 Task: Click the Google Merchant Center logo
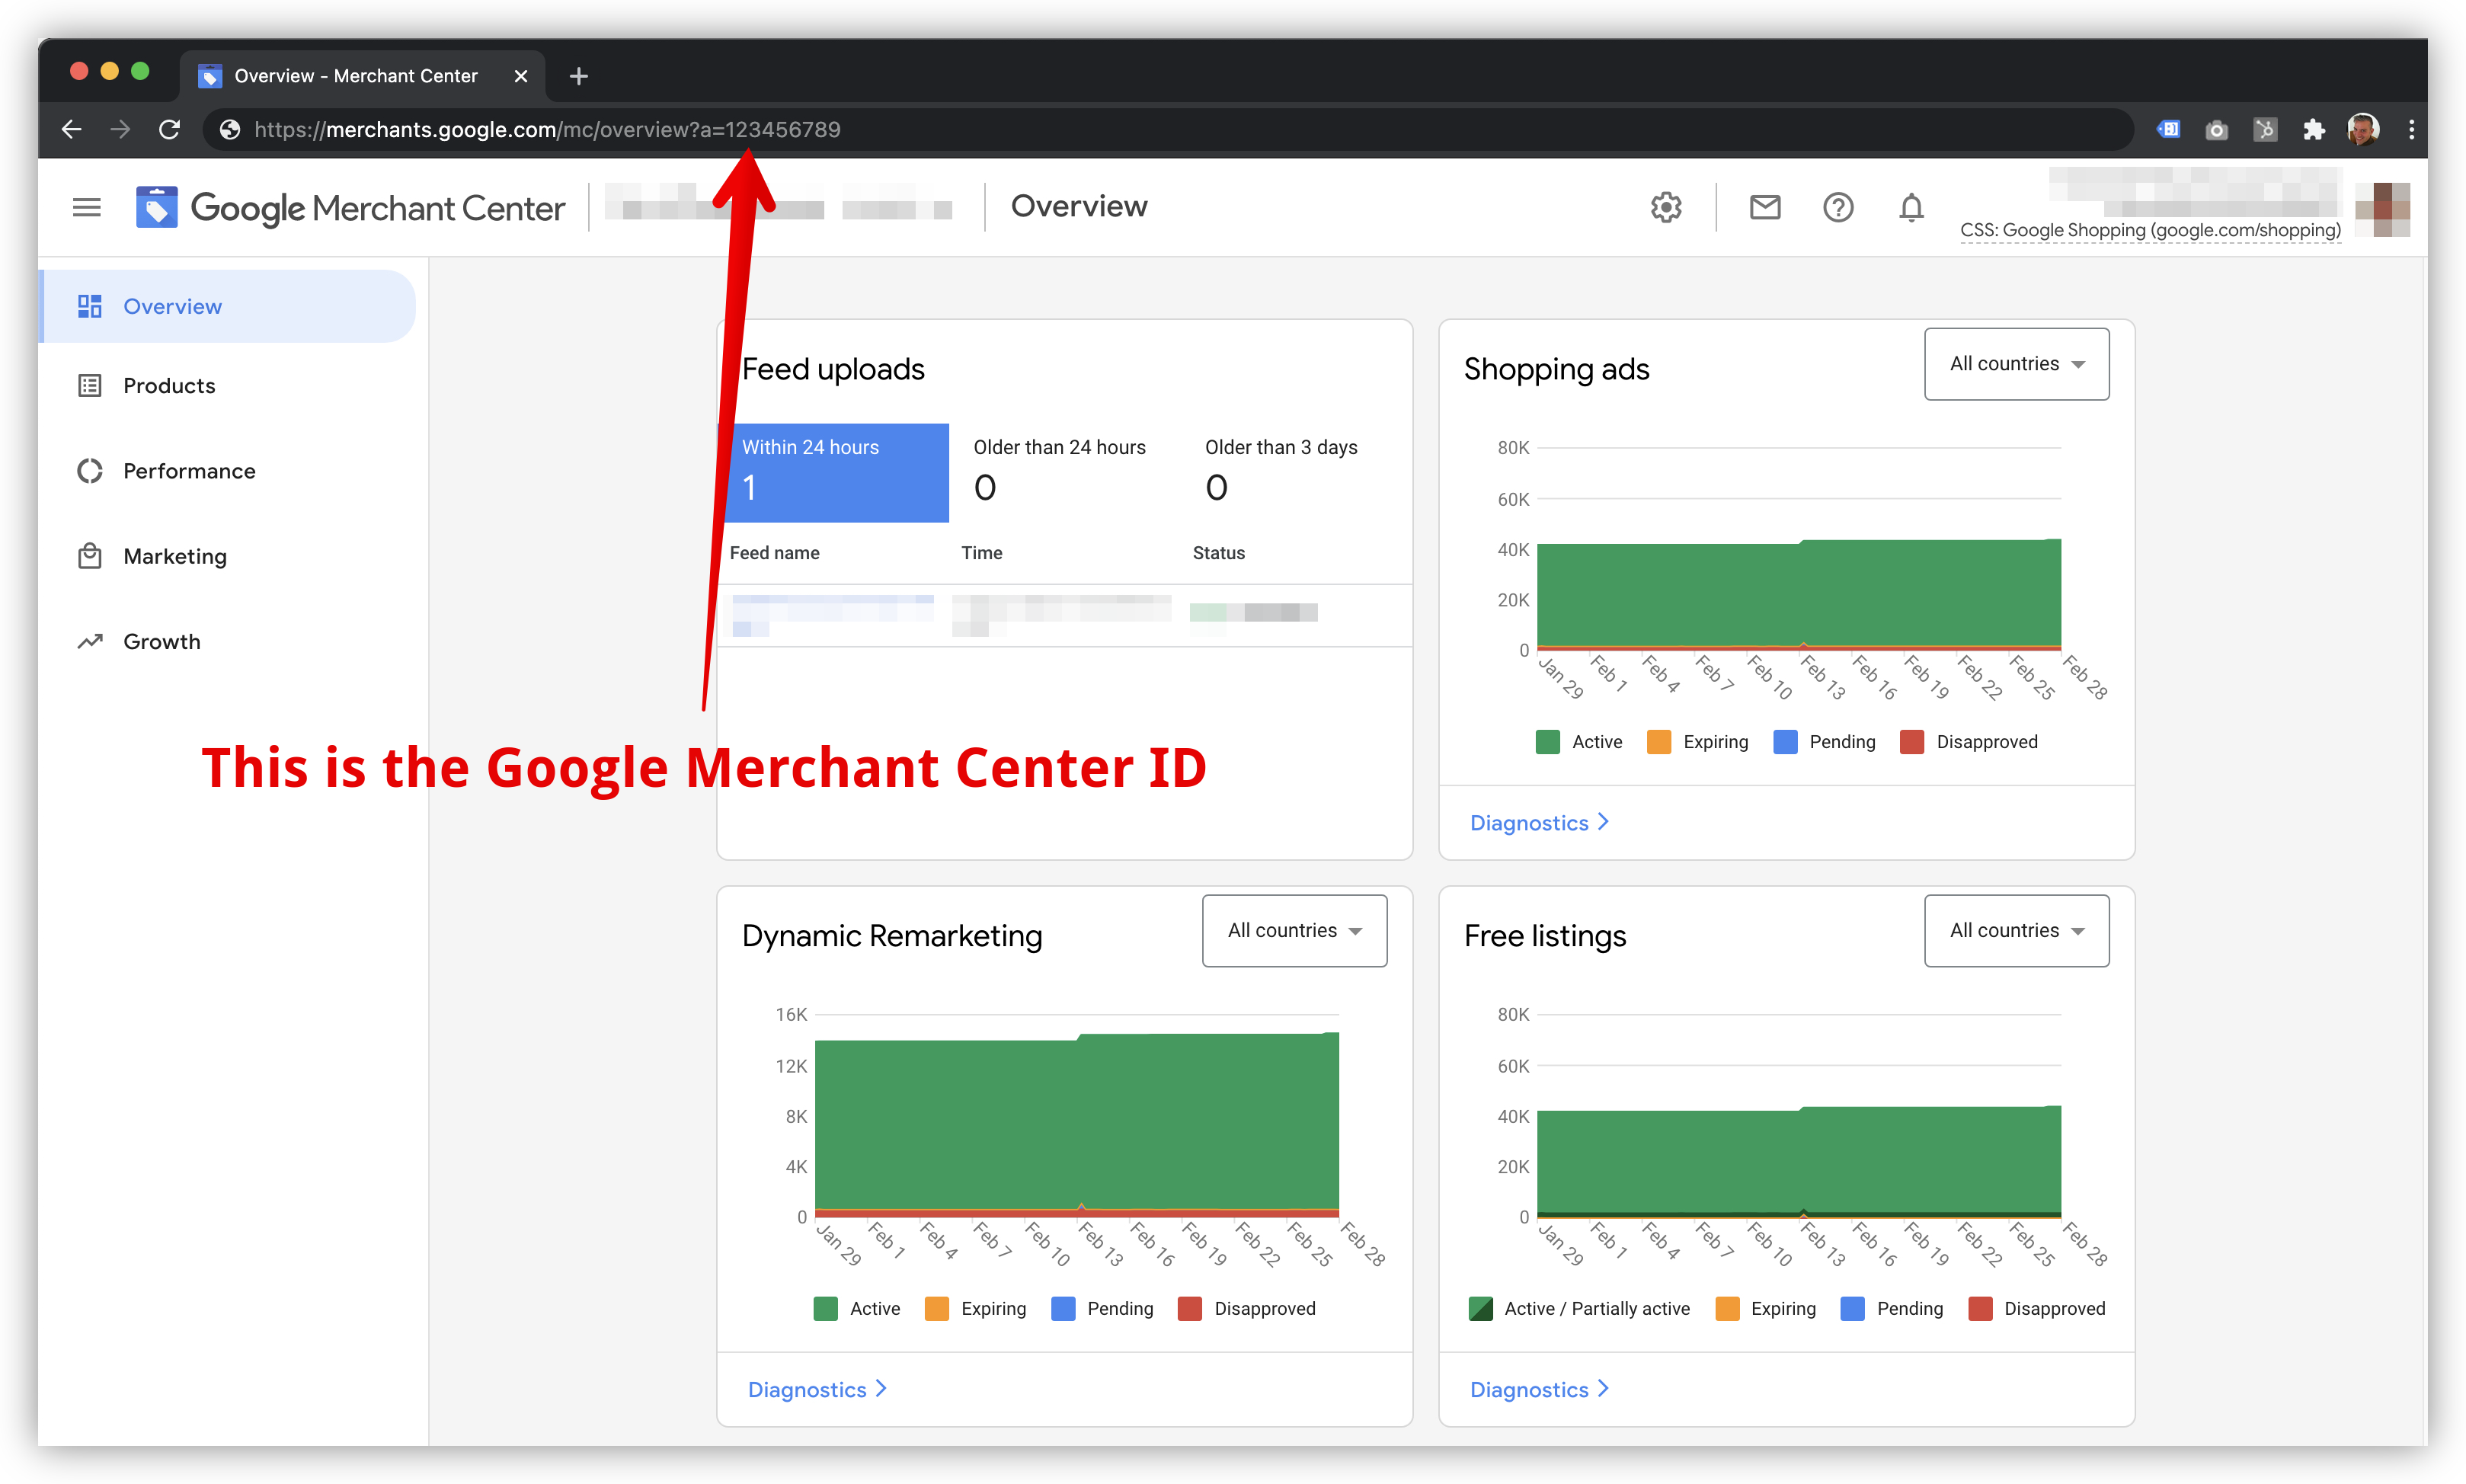tap(350, 207)
